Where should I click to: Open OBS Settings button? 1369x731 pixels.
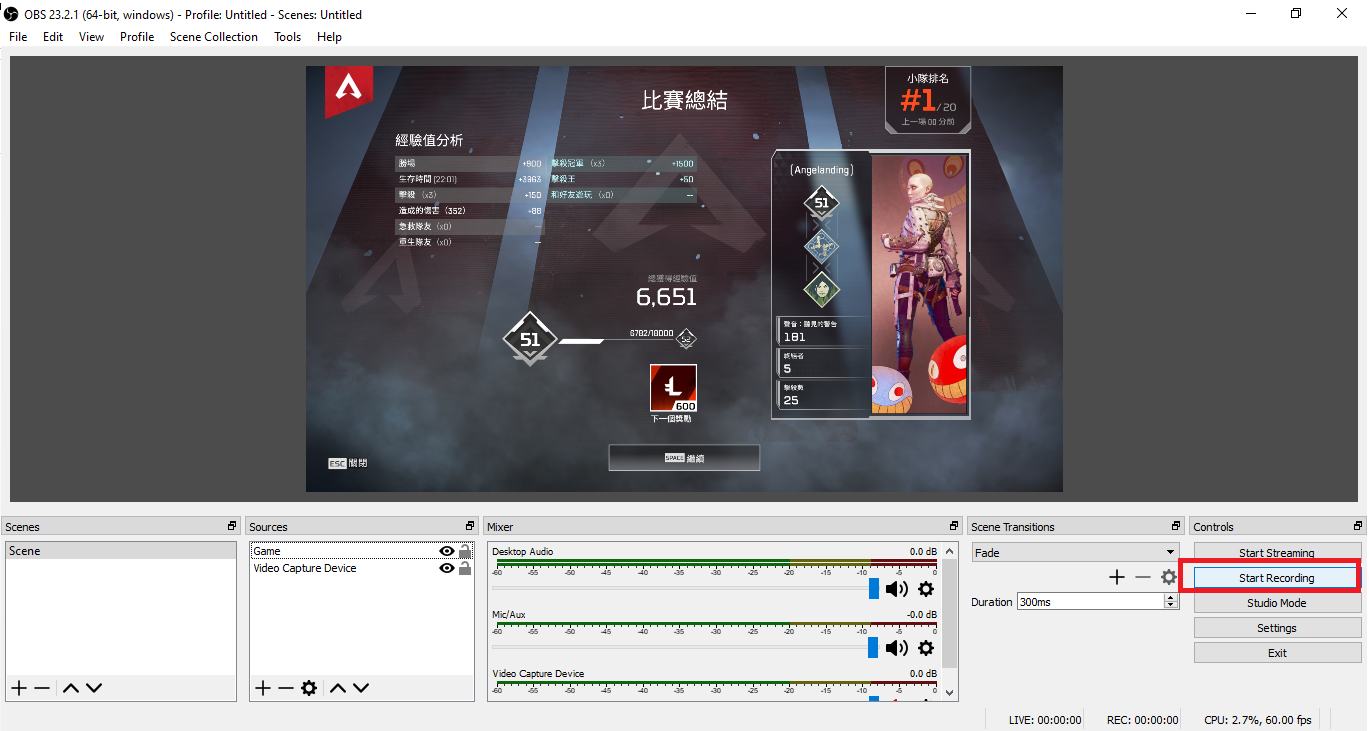[1277, 628]
